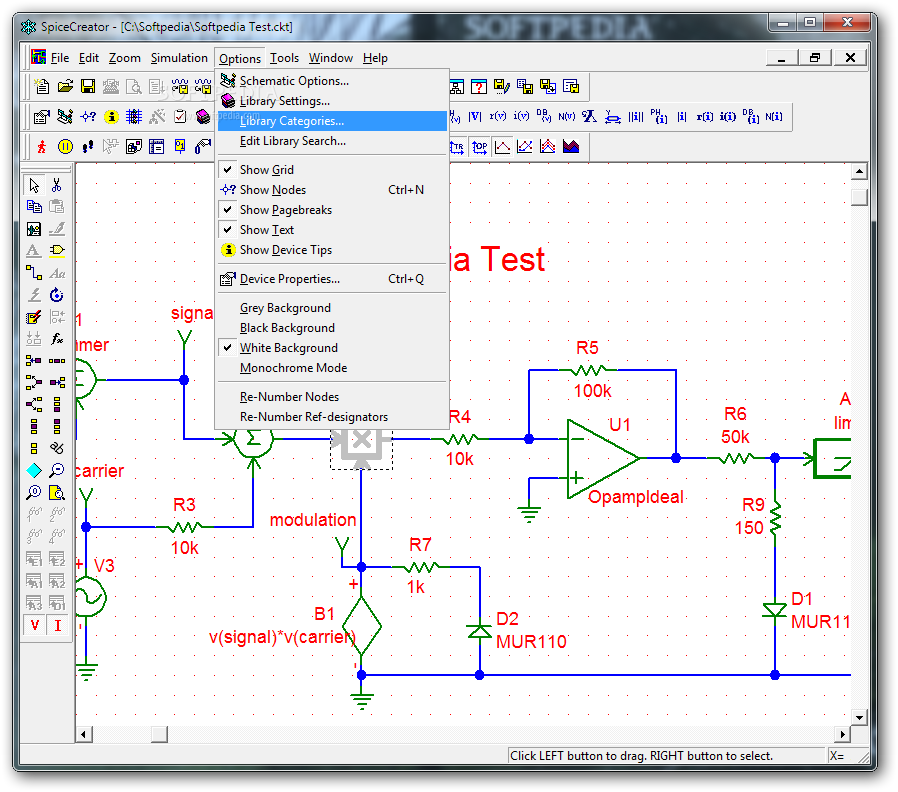Click the copy tool in left palette

pyautogui.click(x=34, y=207)
